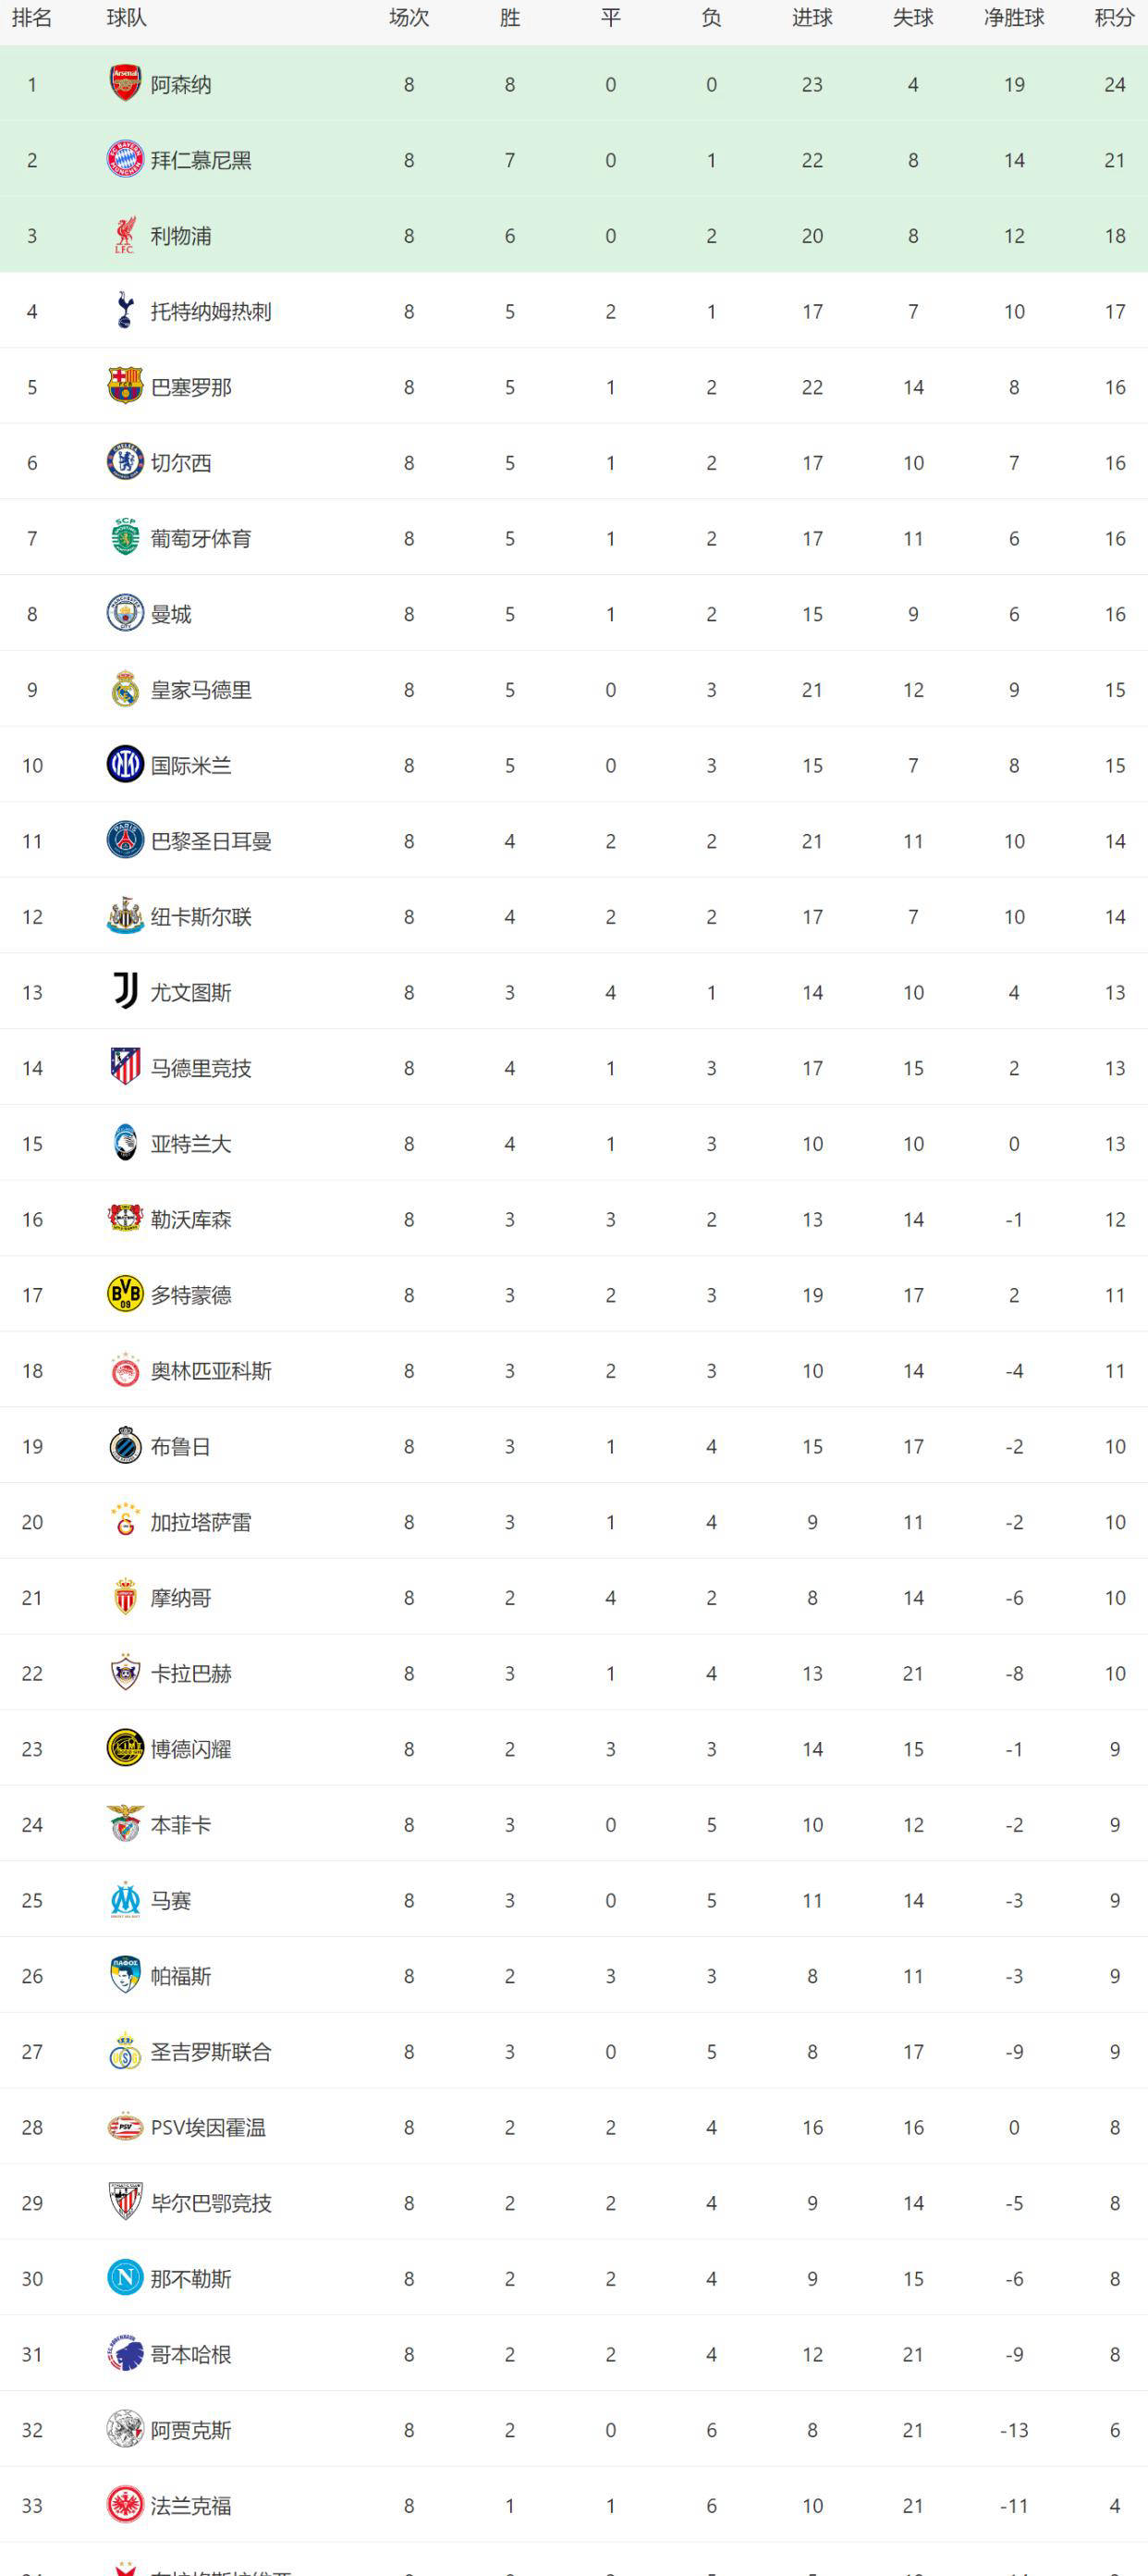Click the Arsenal club crest icon

coord(125,84)
